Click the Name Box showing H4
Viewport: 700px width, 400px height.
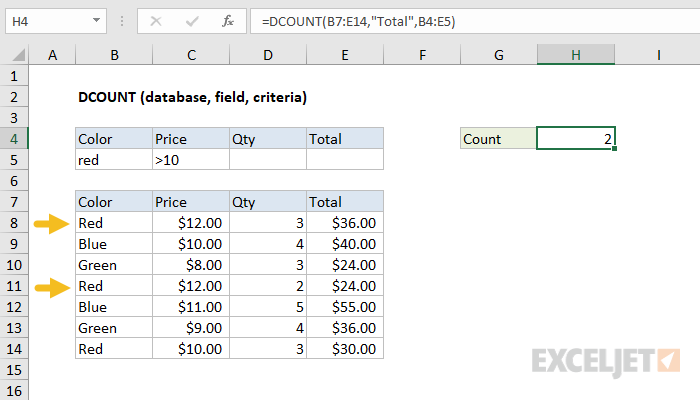coord(56,21)
